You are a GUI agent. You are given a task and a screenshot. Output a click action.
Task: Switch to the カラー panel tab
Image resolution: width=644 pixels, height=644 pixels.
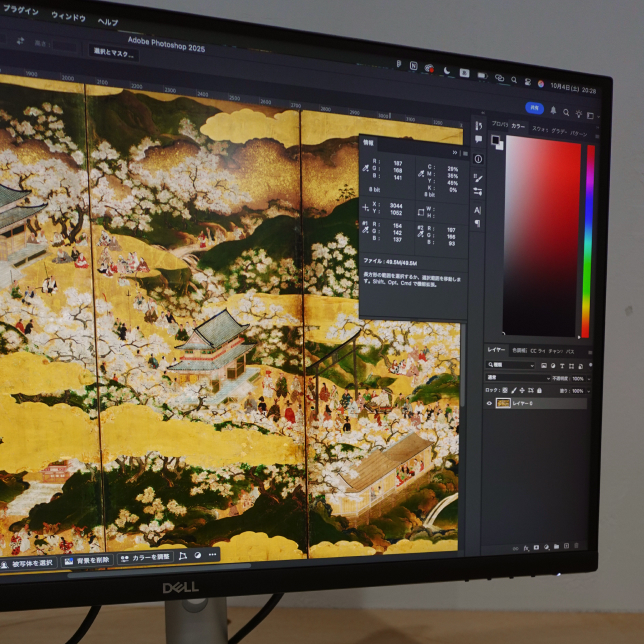[x=517, y=127]
